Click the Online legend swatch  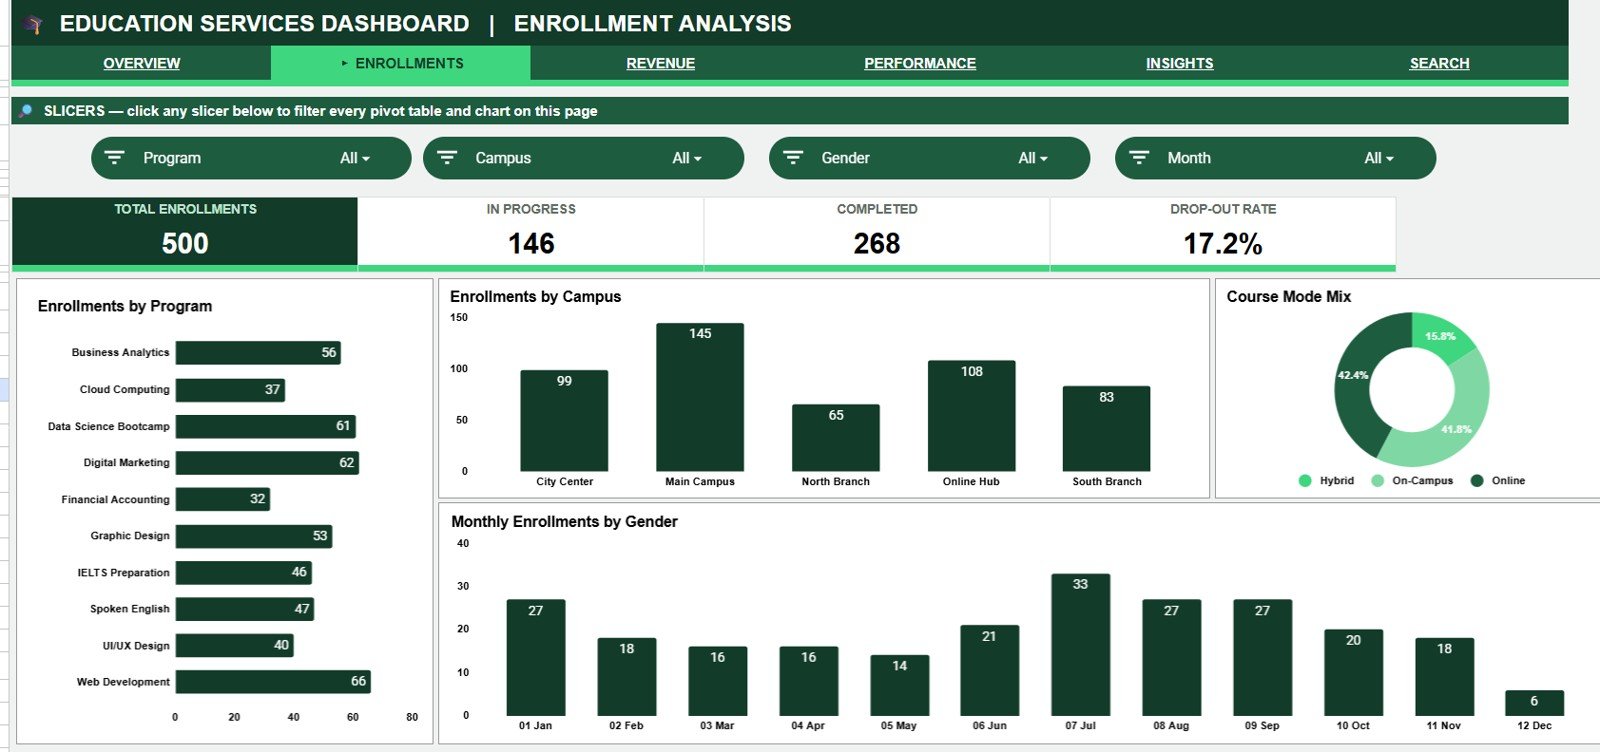point(1477,481)
